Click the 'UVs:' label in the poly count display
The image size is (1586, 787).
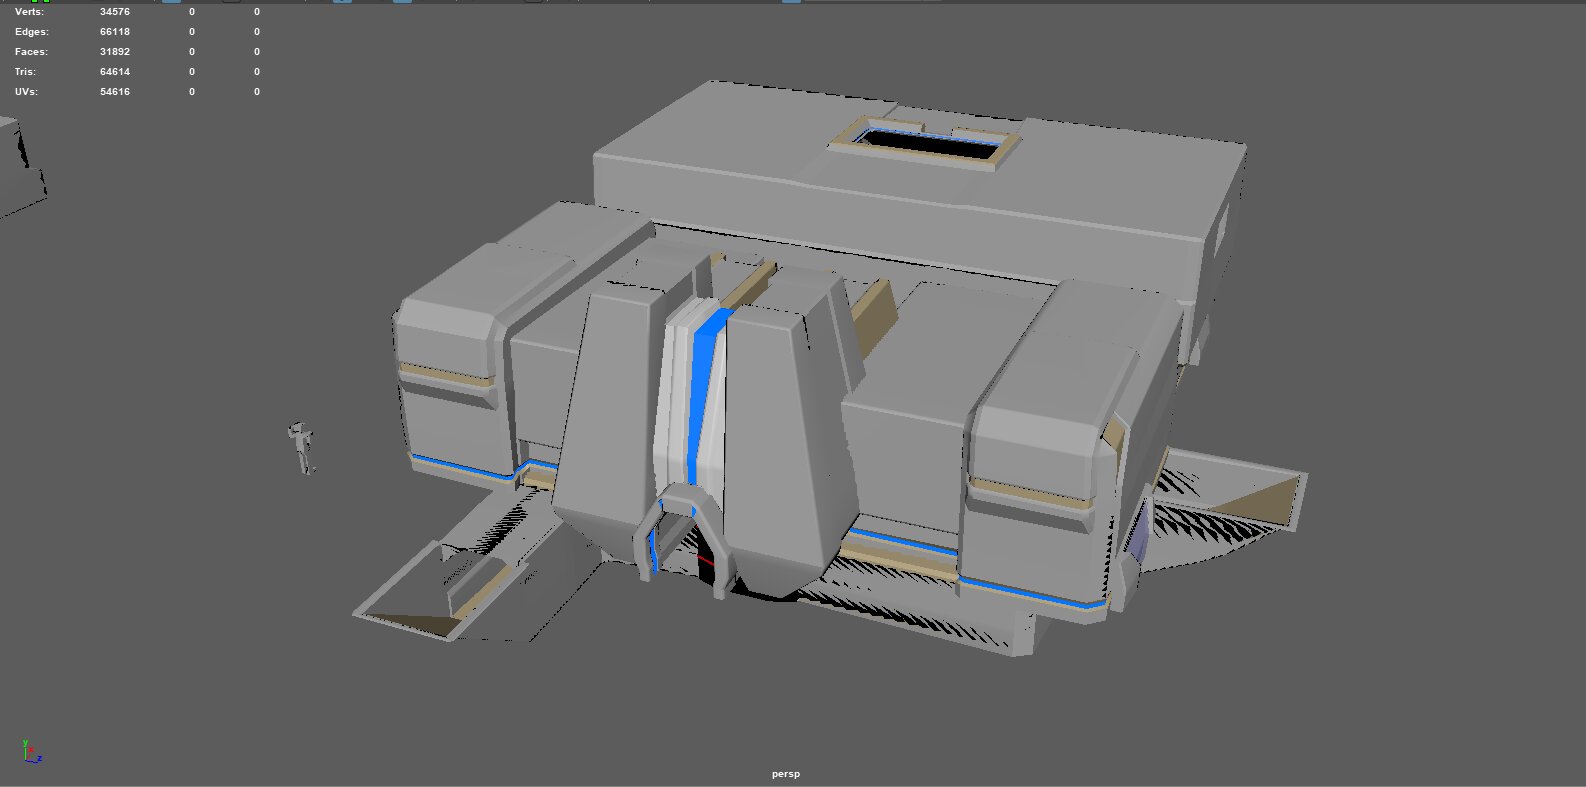pos(28,92)
